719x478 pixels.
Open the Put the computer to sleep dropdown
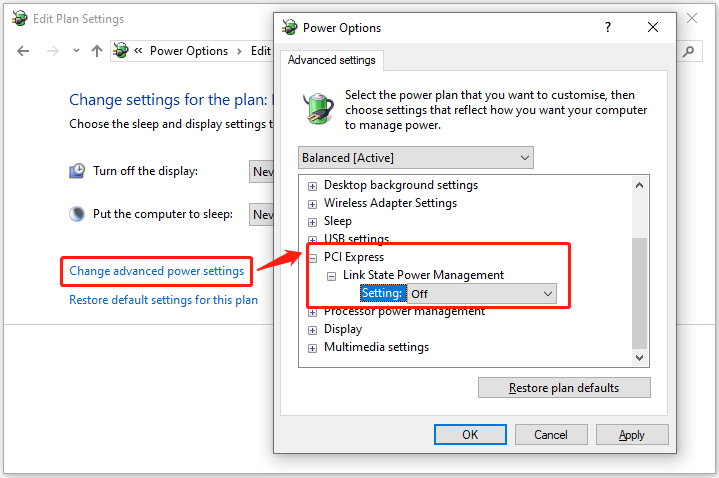tap(261, 214)
